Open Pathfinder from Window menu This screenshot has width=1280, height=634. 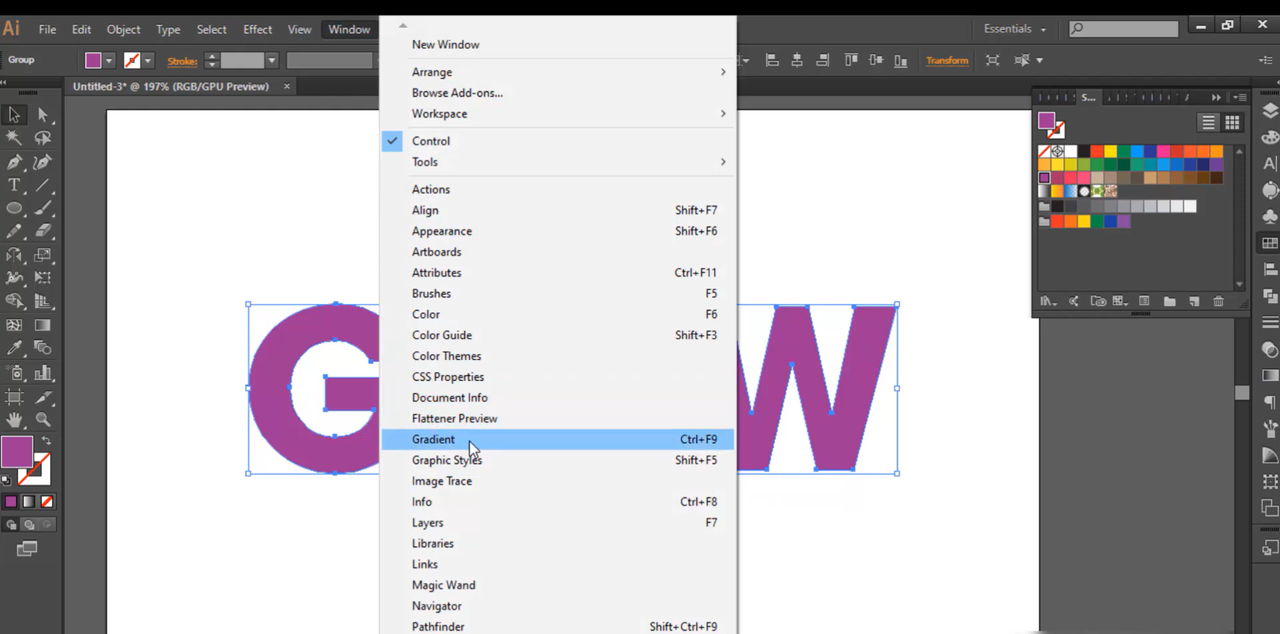558,627
